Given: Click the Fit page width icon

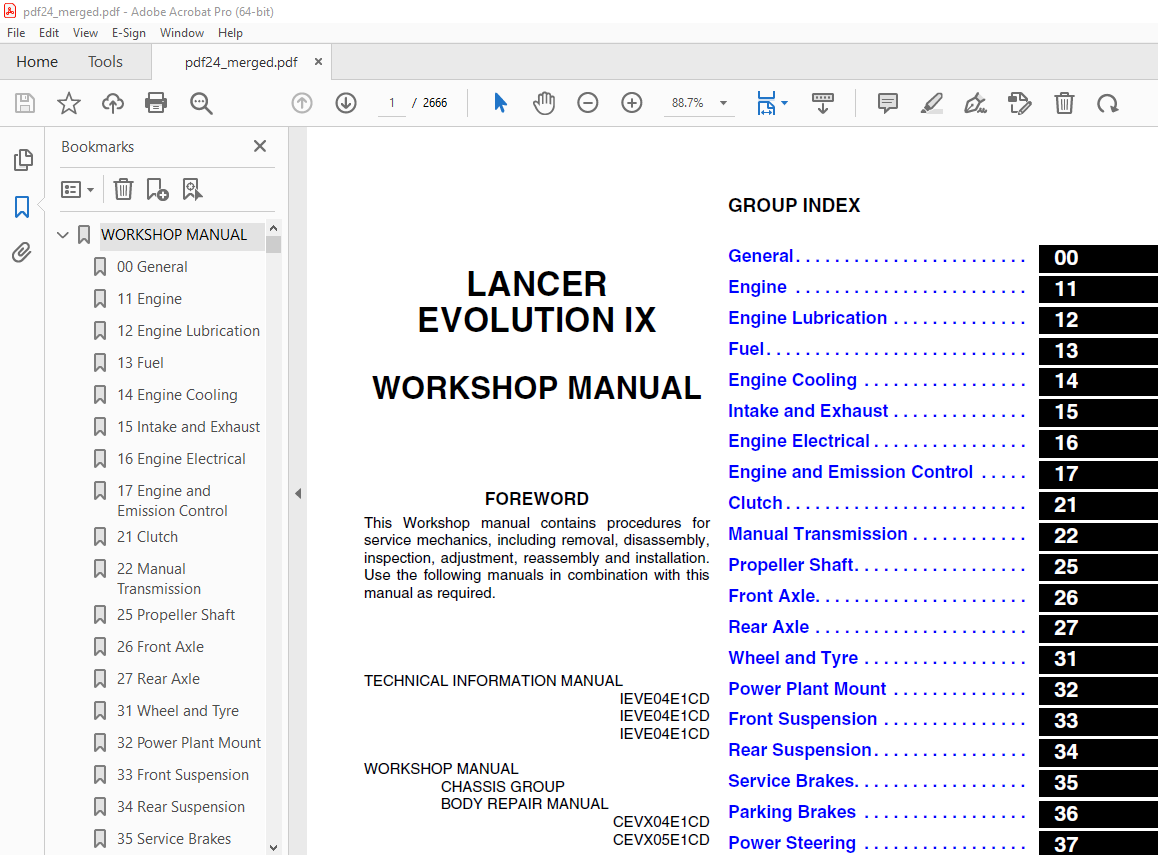Looking at the screenshot, I should tap(766, 103).
